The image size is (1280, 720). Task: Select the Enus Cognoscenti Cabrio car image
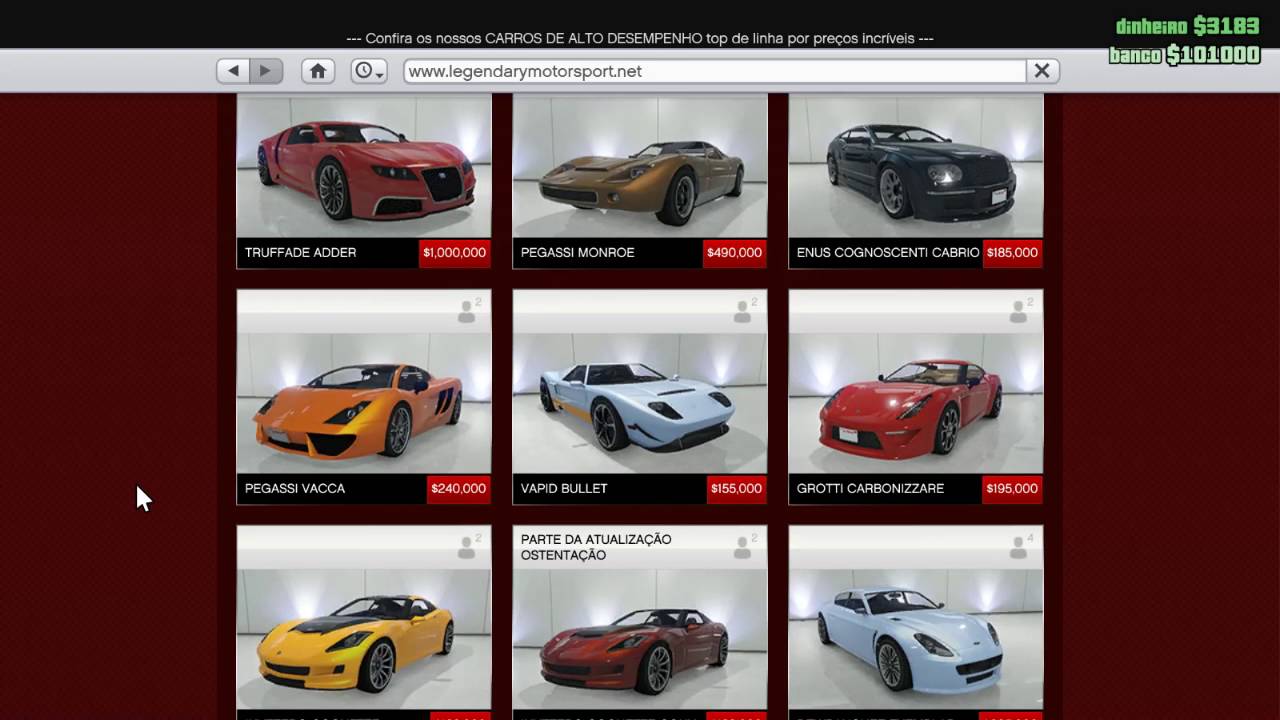(x=916, y=166)
